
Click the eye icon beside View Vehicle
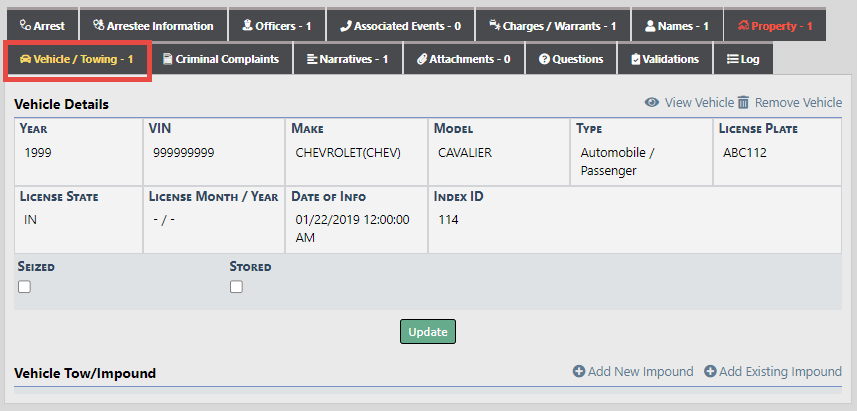point(651,102)
